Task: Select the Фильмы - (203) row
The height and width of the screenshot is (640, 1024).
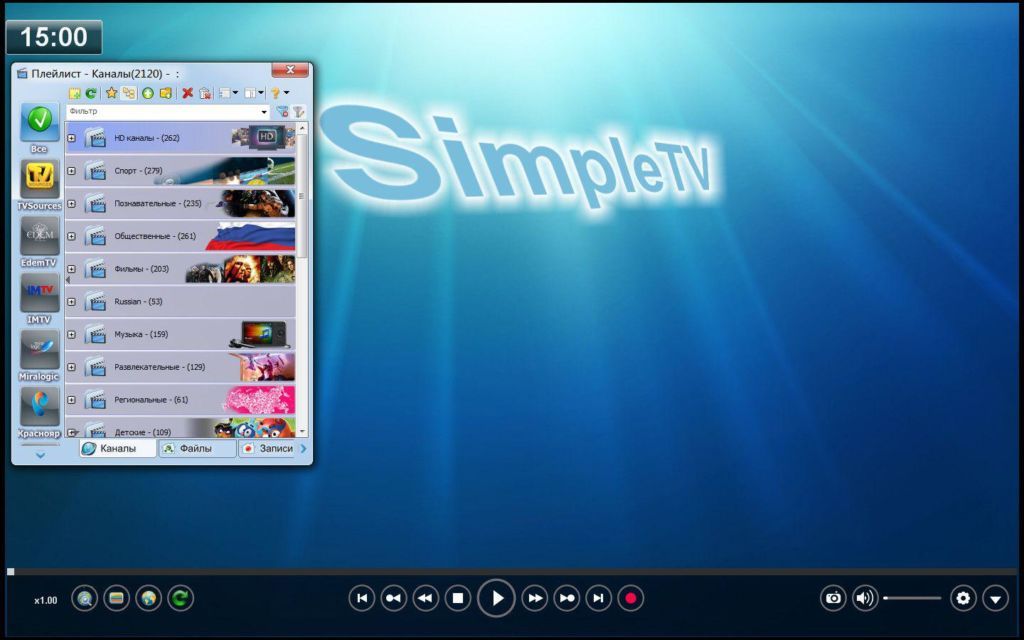Action: coord(181,268)
